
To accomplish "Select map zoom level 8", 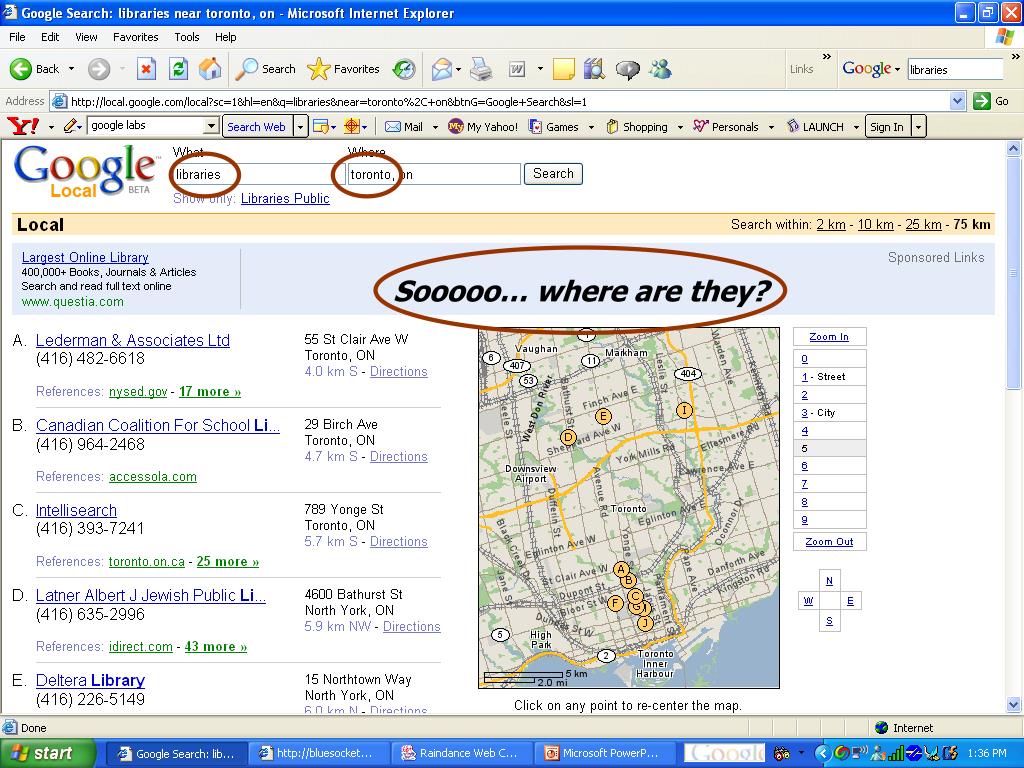I will tap(805, 502).
